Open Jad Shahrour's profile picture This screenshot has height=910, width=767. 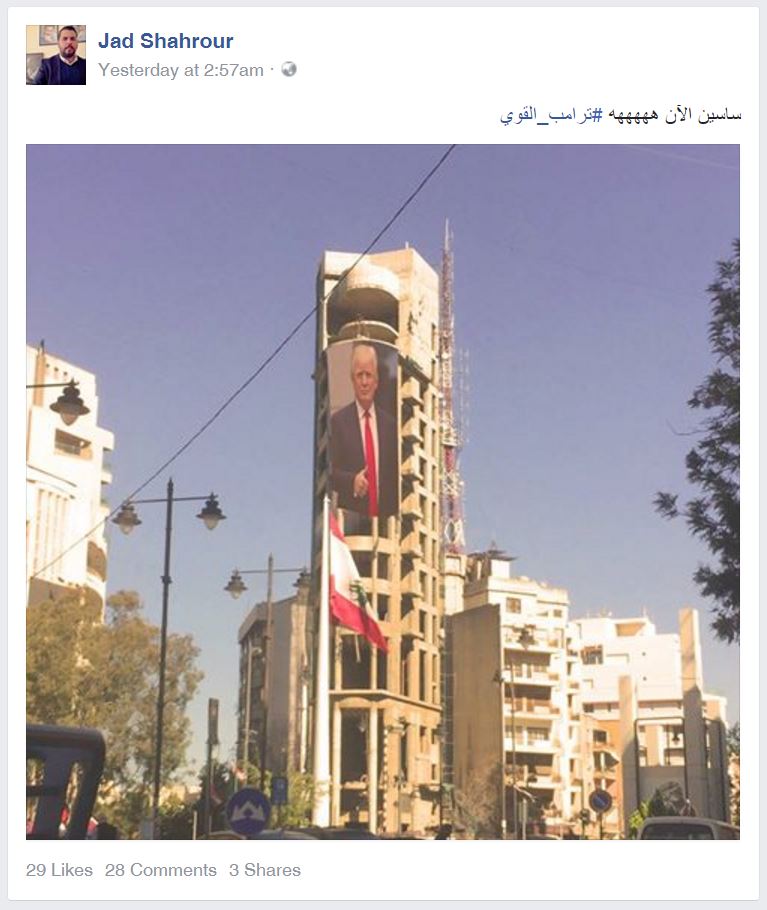point(56,55)
